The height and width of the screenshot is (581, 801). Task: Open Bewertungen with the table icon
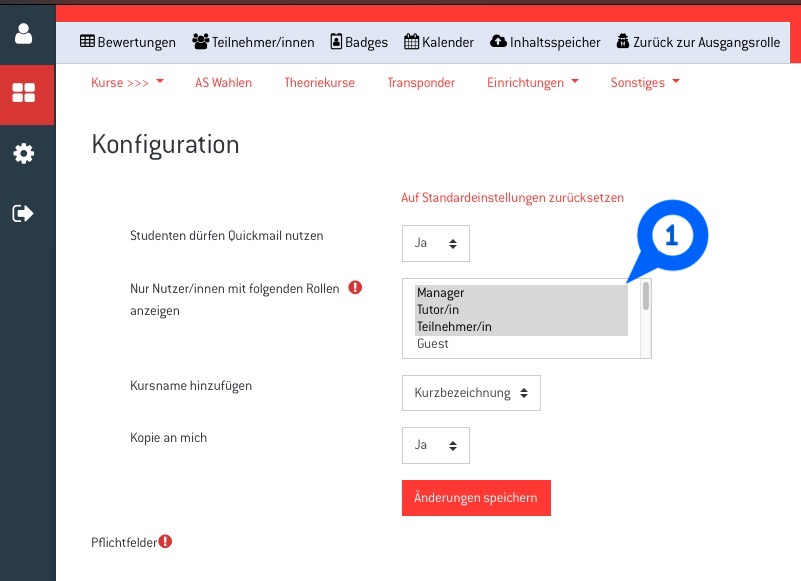pyautogui.click(x=127, y=42)
